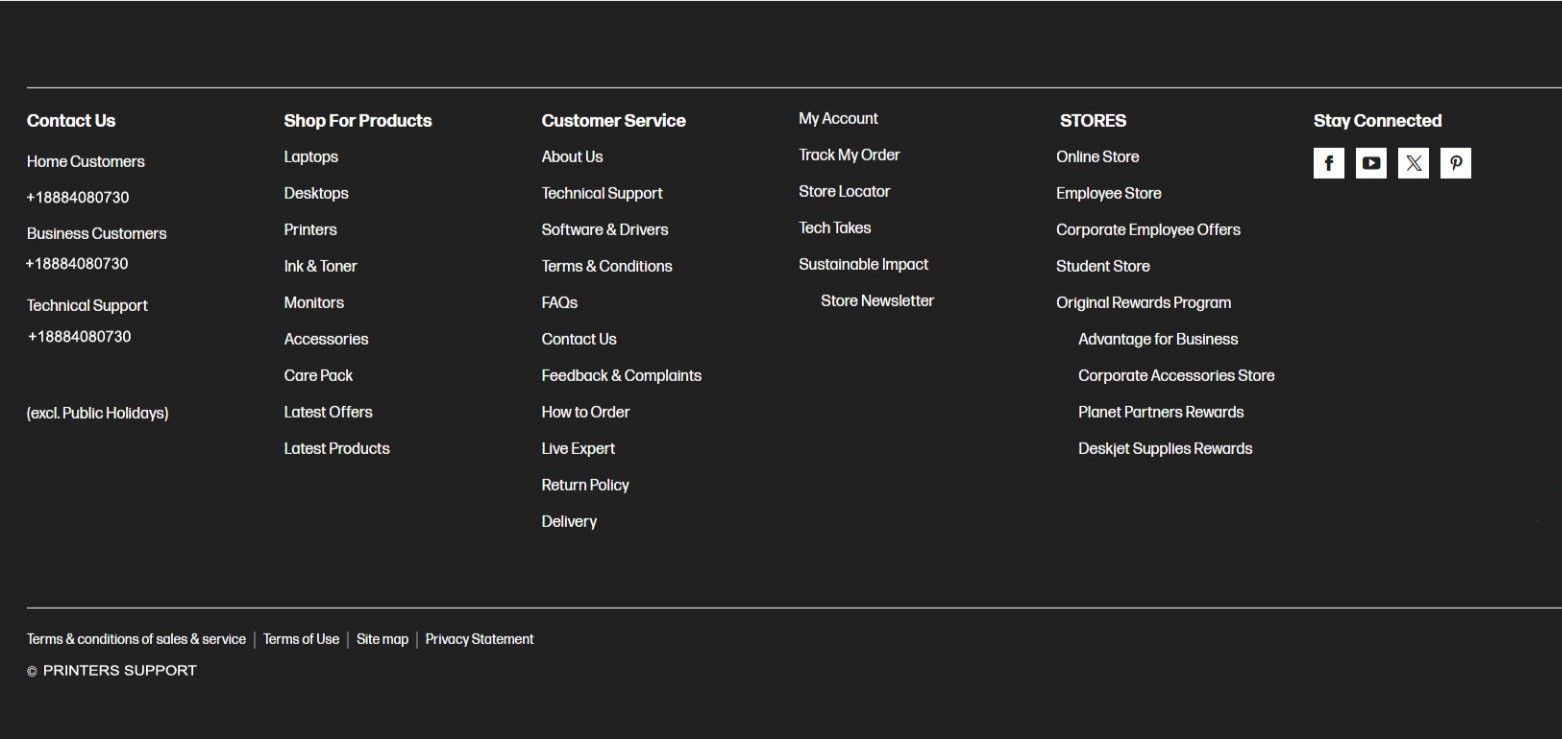Open the Store Locator link
This screenshot has height=739, width=1562.
(844, 192)
